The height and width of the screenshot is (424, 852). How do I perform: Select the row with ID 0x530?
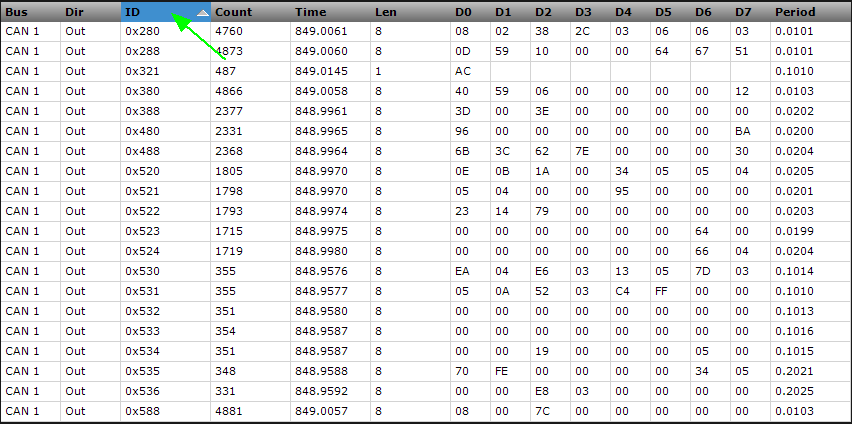(x=426, y=271)
